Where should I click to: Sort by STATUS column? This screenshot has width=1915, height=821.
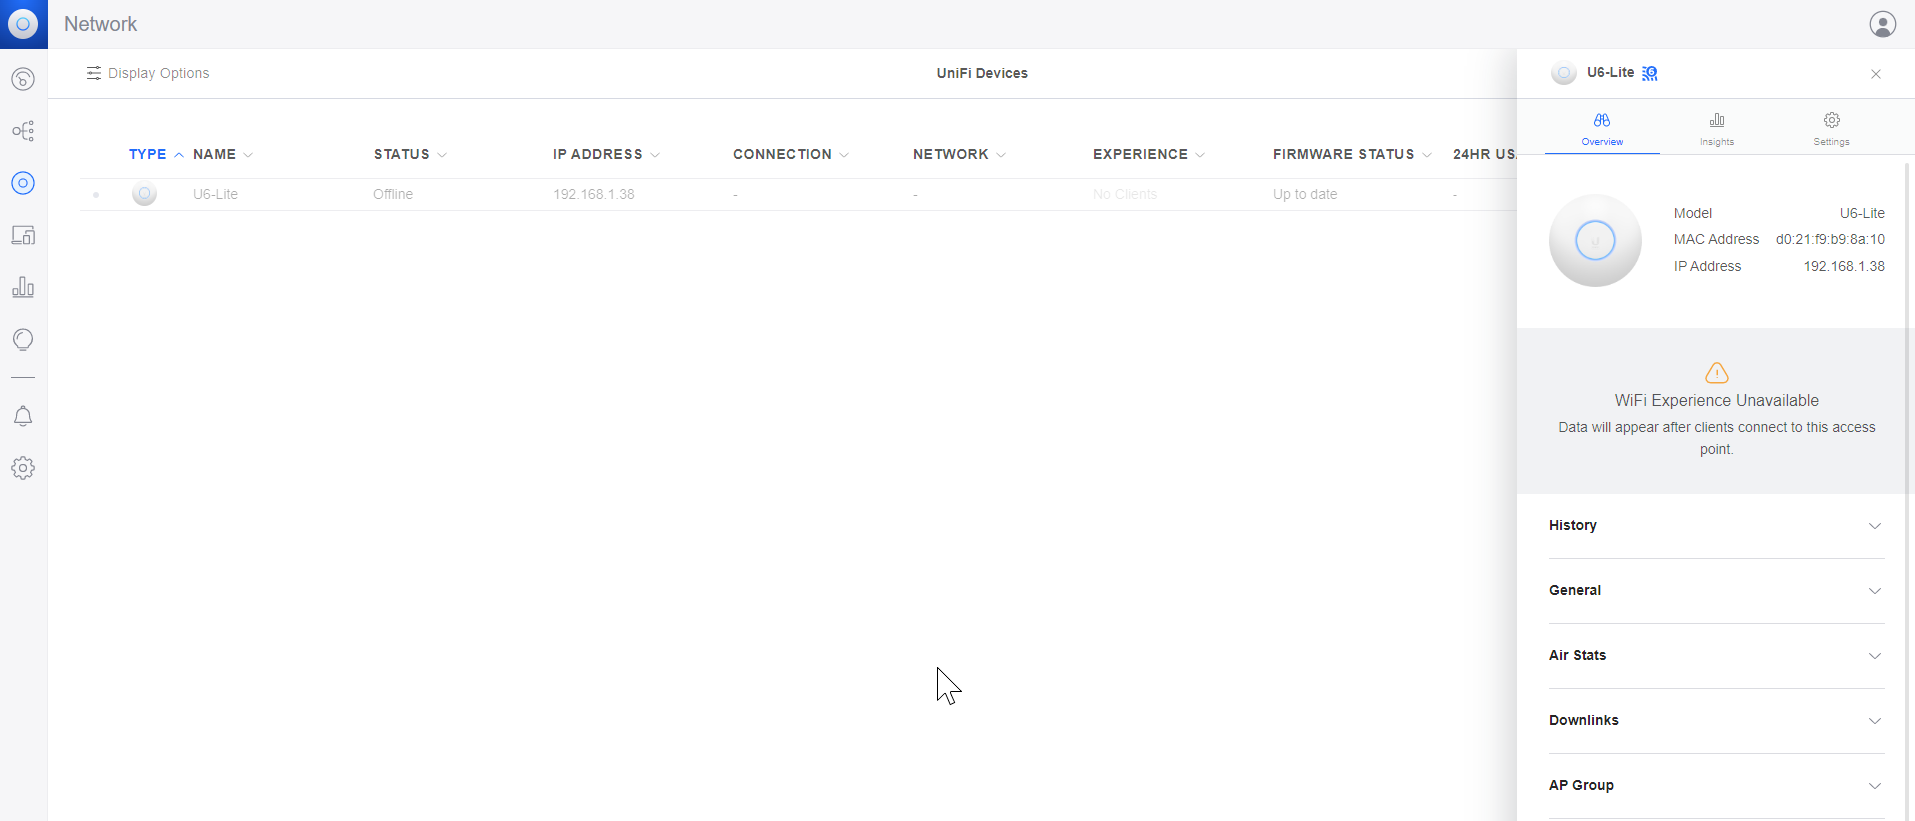tap(410, 154)
